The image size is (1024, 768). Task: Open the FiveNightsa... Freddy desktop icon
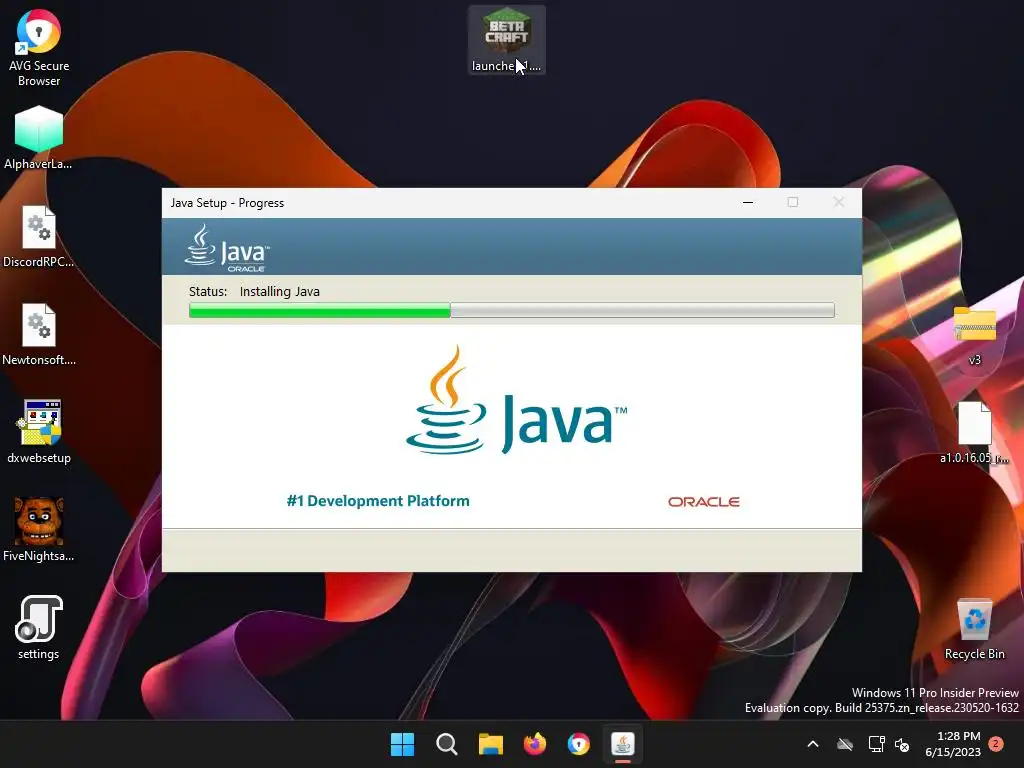pyautogui.click(x=39, y=530)
